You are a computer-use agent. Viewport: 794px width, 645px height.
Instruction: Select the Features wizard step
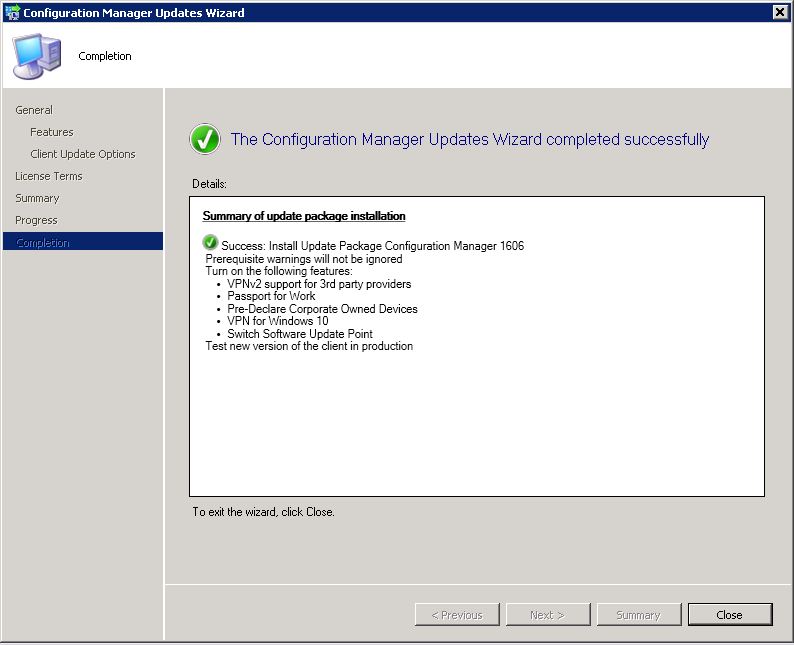pyautogui.click(x=52, y=132)
